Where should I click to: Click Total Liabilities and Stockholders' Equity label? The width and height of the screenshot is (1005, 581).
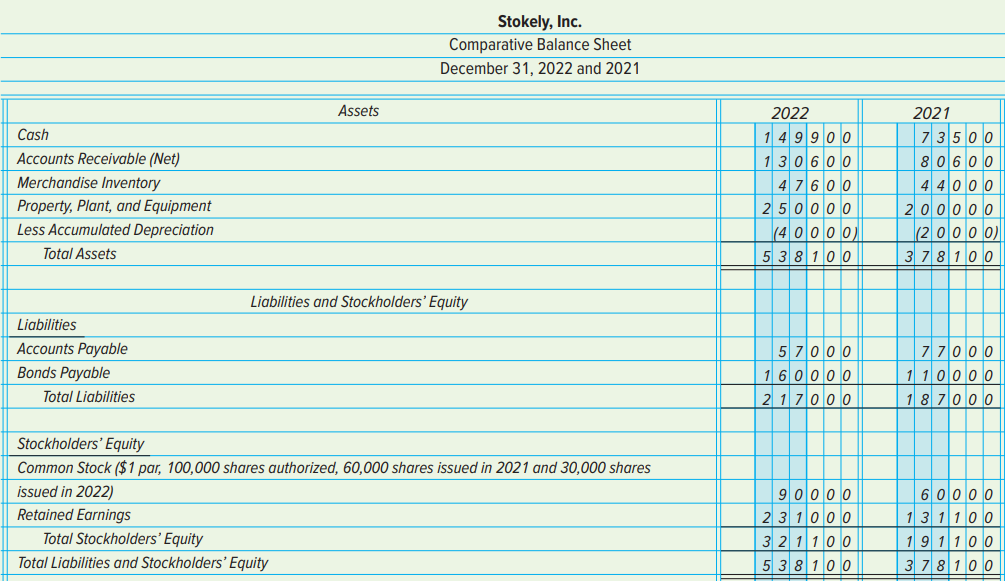143,563
